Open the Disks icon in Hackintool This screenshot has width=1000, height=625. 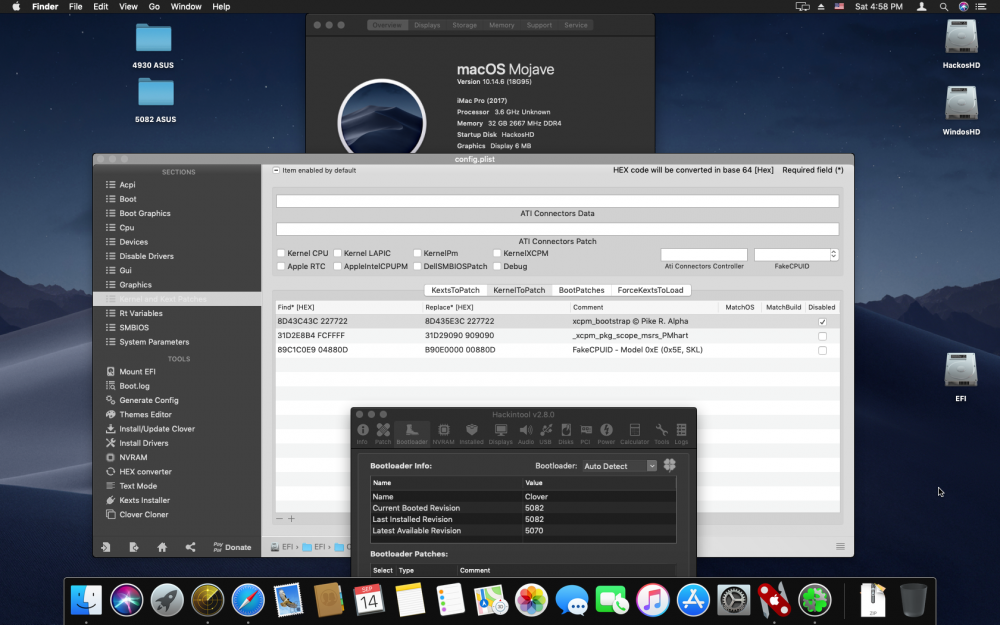(566, 433)
